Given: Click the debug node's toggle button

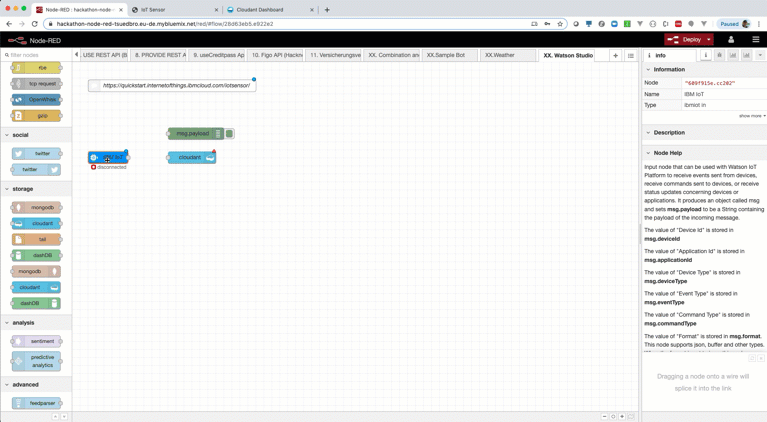Looking at the screenshot, I should click(x=229, y=133).
